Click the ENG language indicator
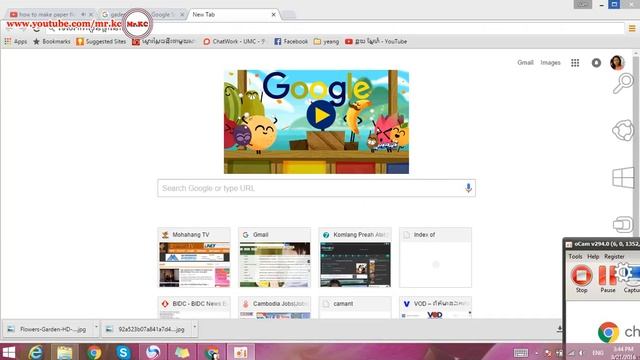 598,353
